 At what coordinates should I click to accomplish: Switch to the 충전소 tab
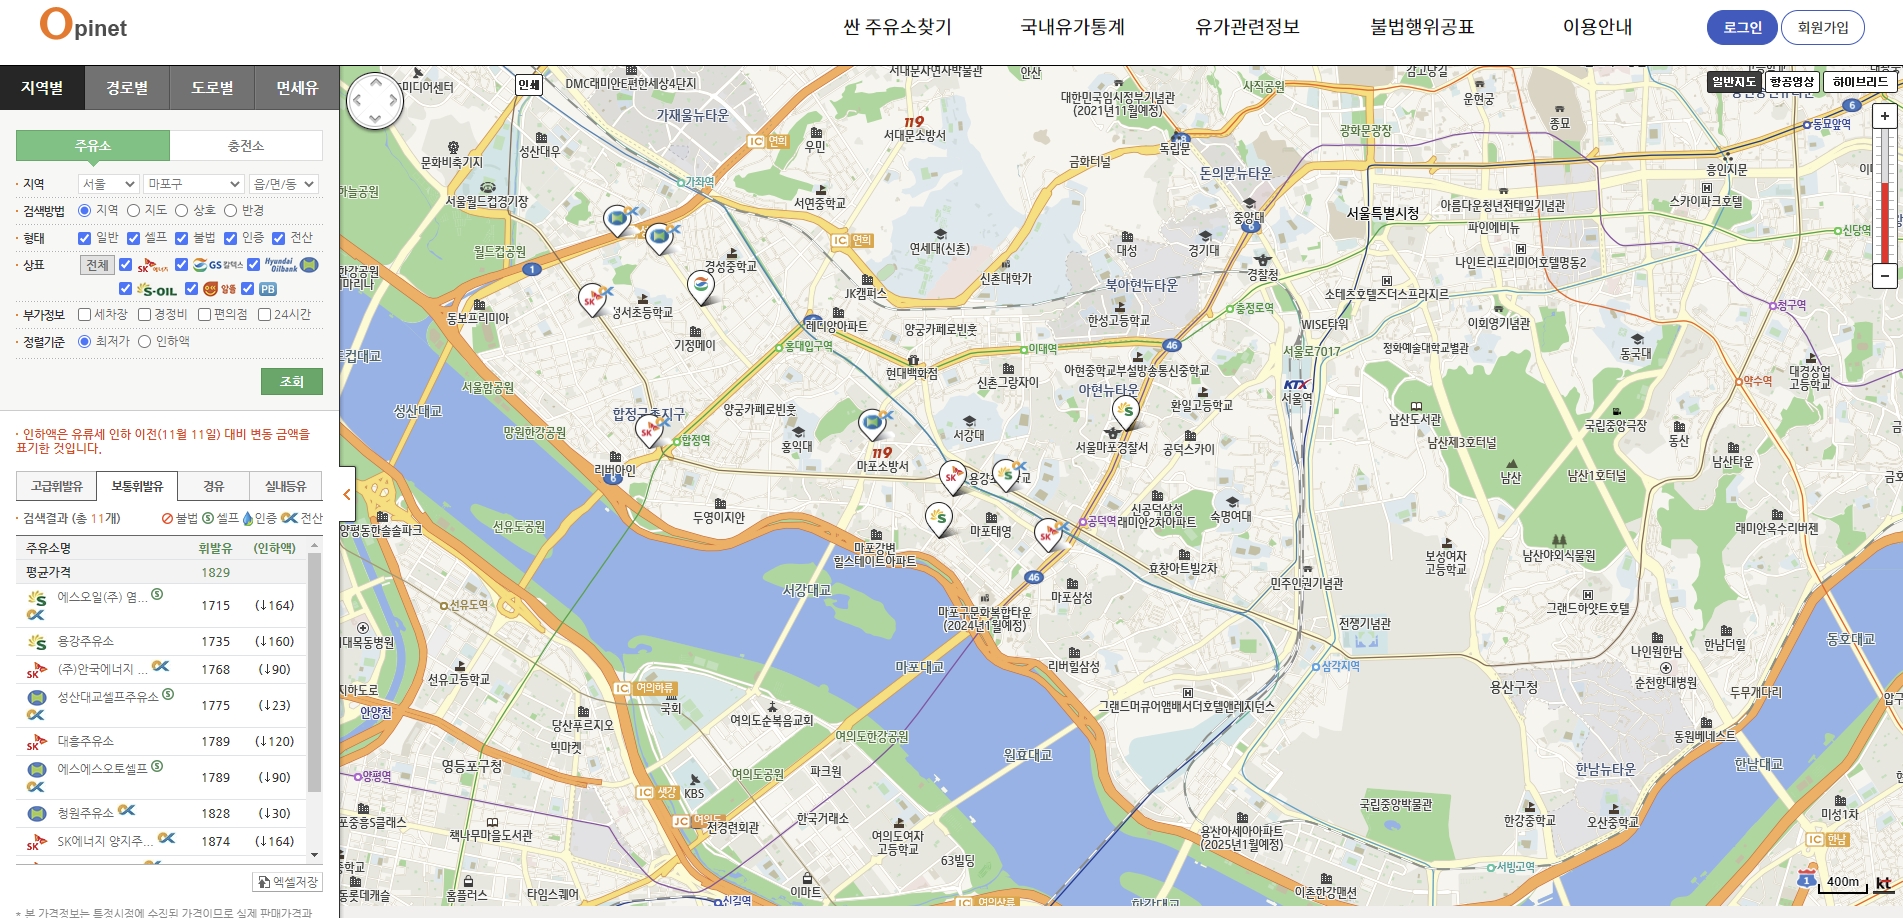click(x=246, y=146)
